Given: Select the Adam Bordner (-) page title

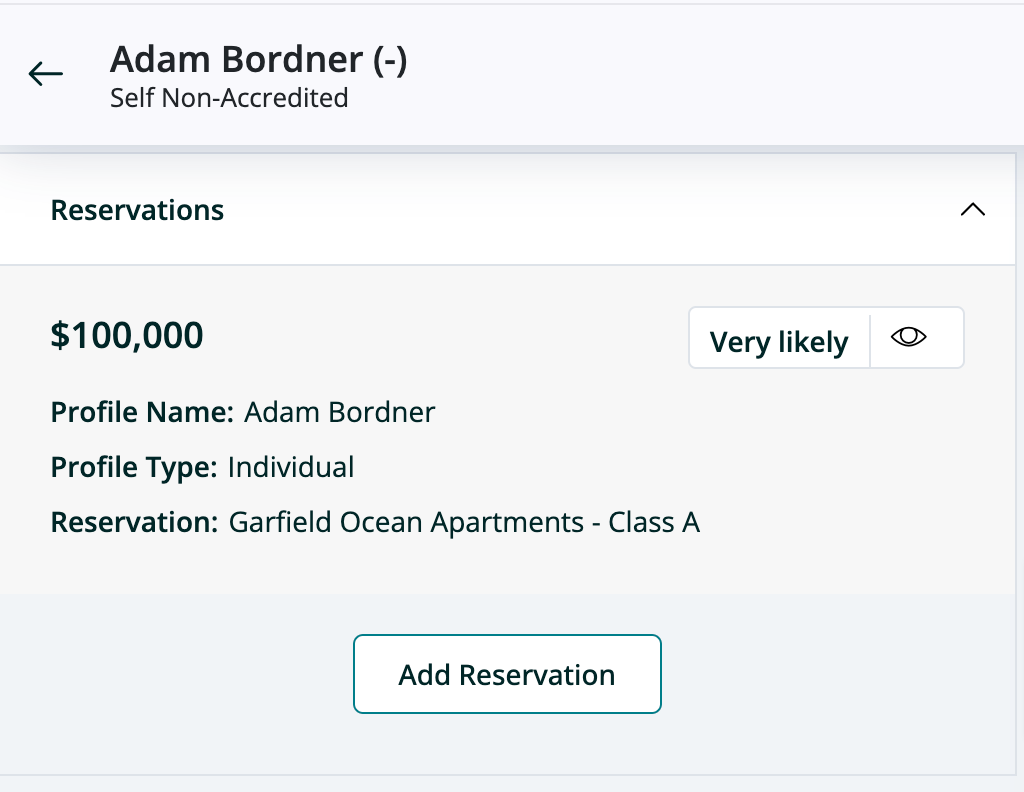Looking at the screenshot, I should (x=258, y=60).
